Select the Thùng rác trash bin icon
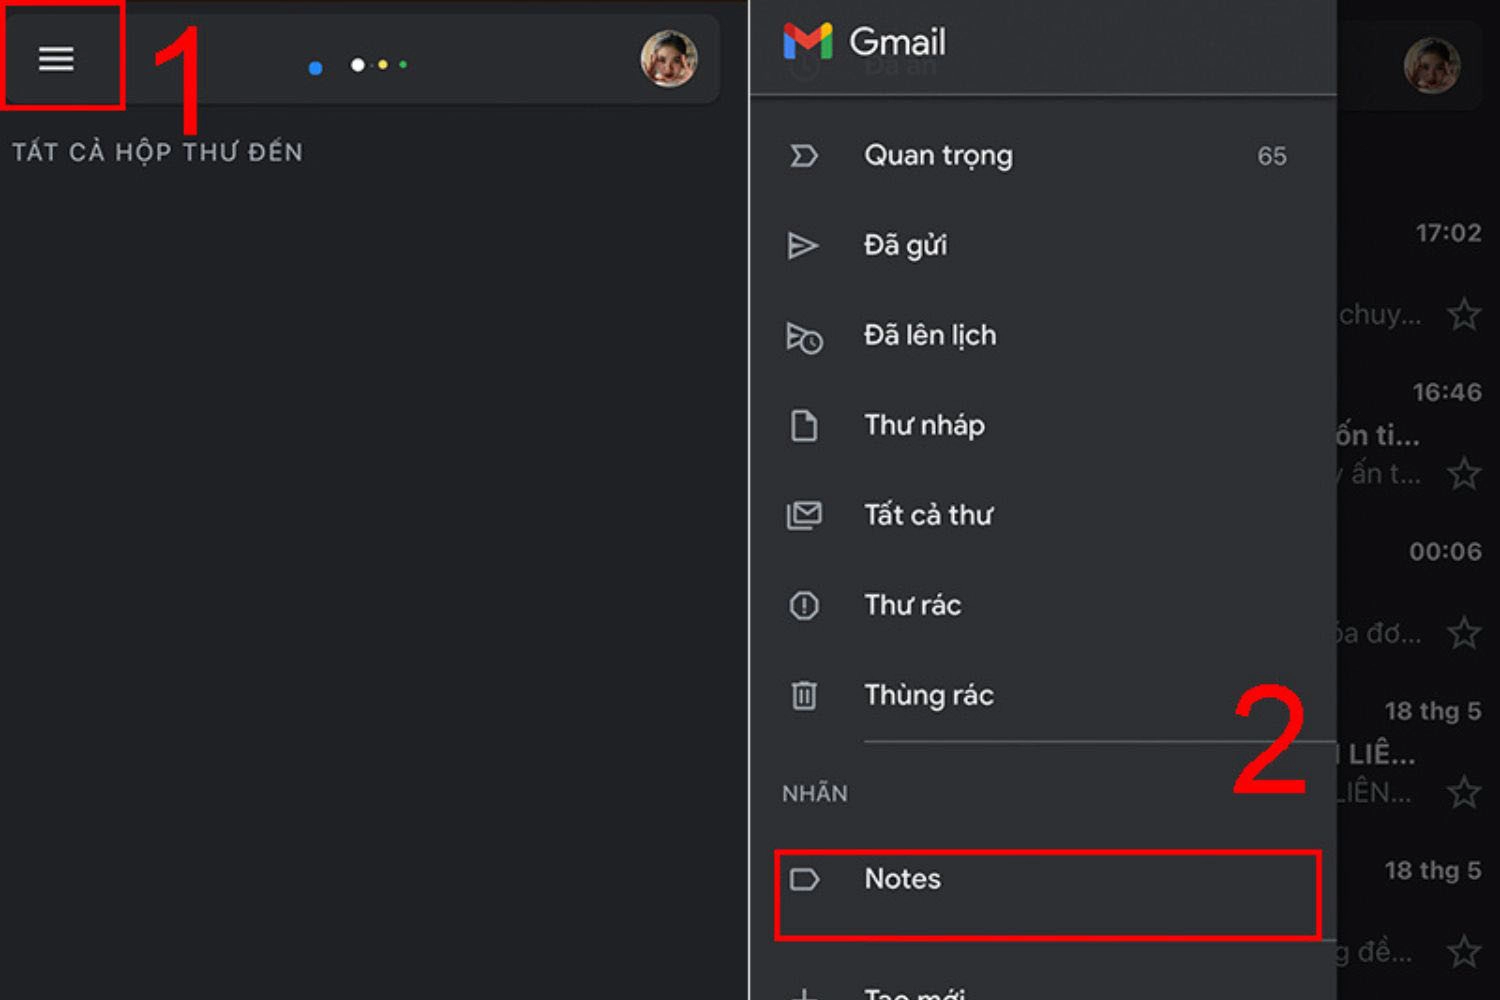1500x1000 pixels. point(804,695)
